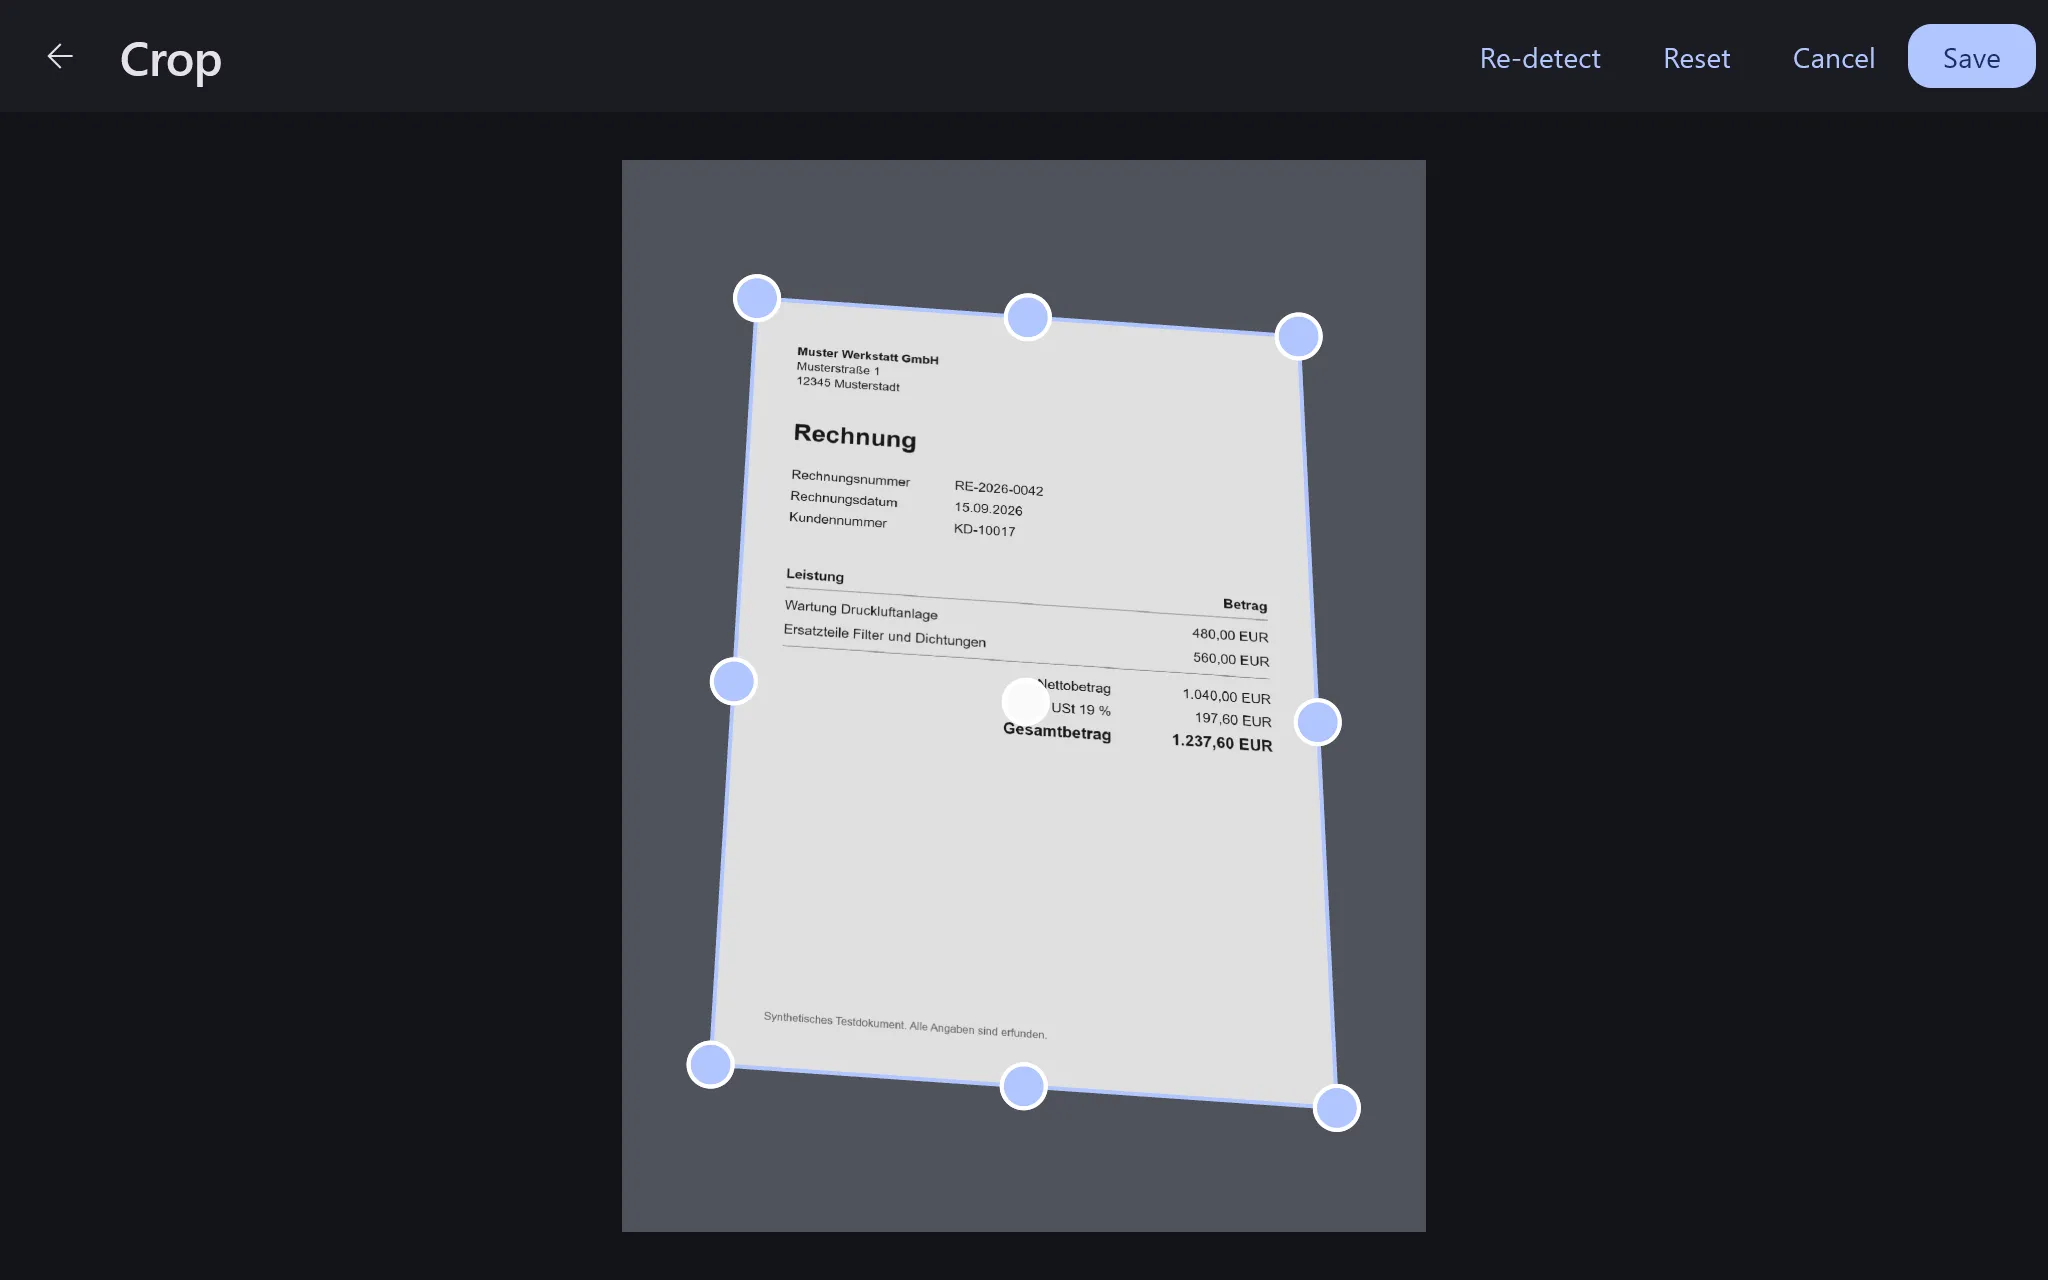
Task: Click the 'Rechnung' heading in document
Action: coord(855,436)
